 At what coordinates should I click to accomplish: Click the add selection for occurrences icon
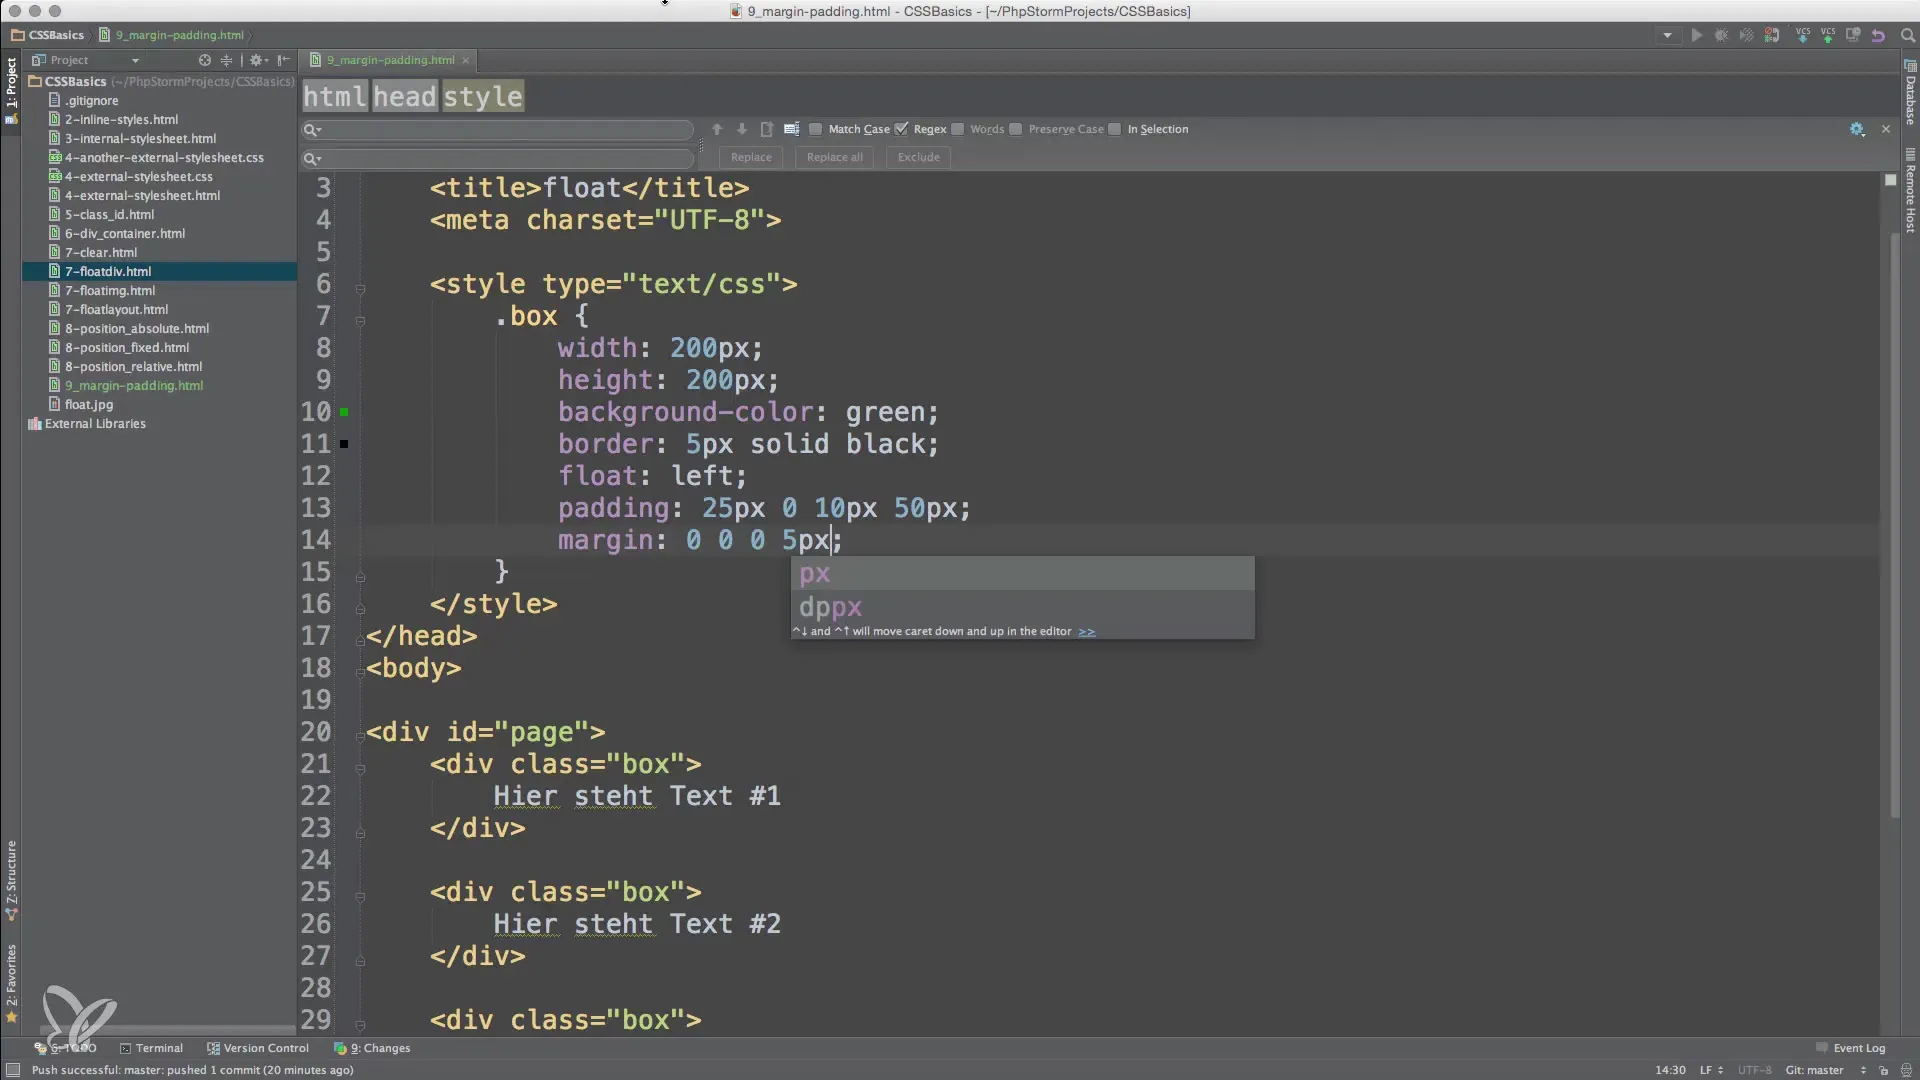click(791, 129)
